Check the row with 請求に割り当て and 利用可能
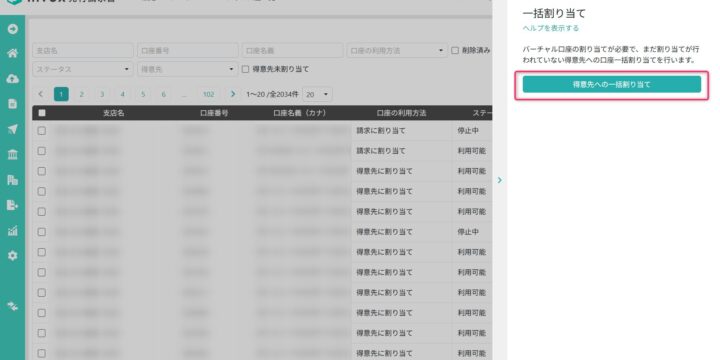This screenshot has height=360, width=720. pos(42,151)
